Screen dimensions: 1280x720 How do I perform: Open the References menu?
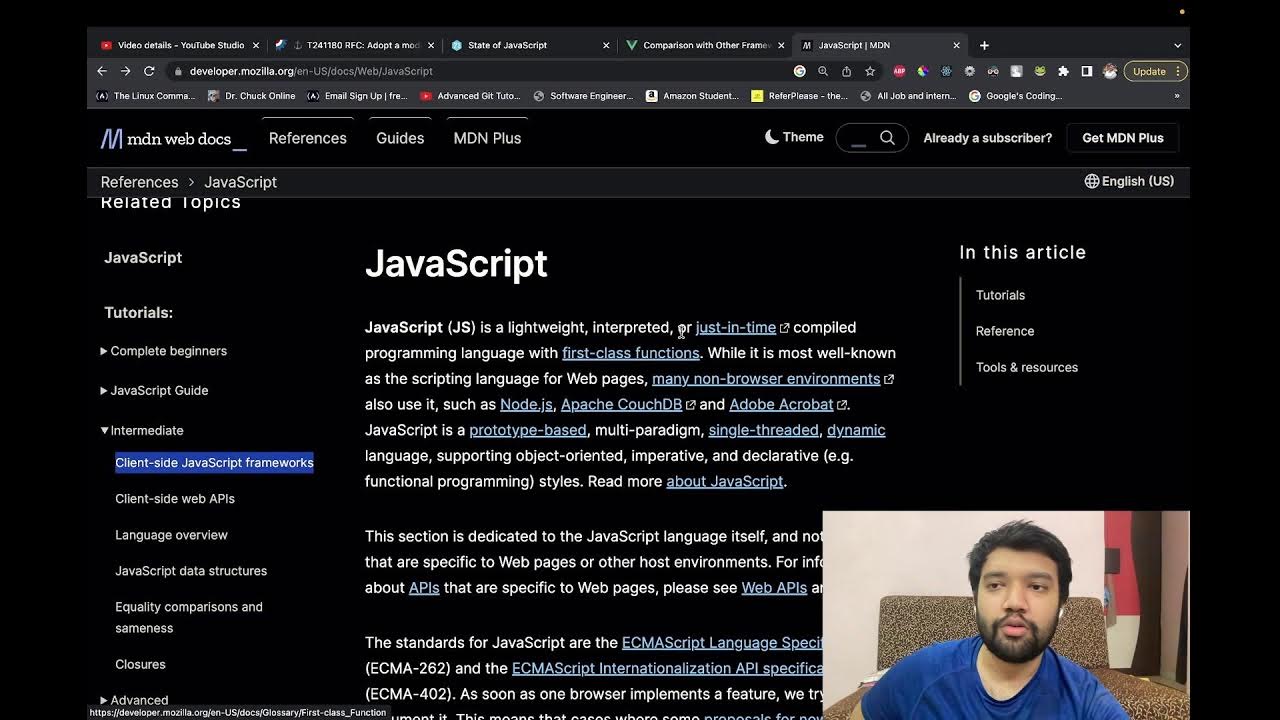tap(308, 138)
